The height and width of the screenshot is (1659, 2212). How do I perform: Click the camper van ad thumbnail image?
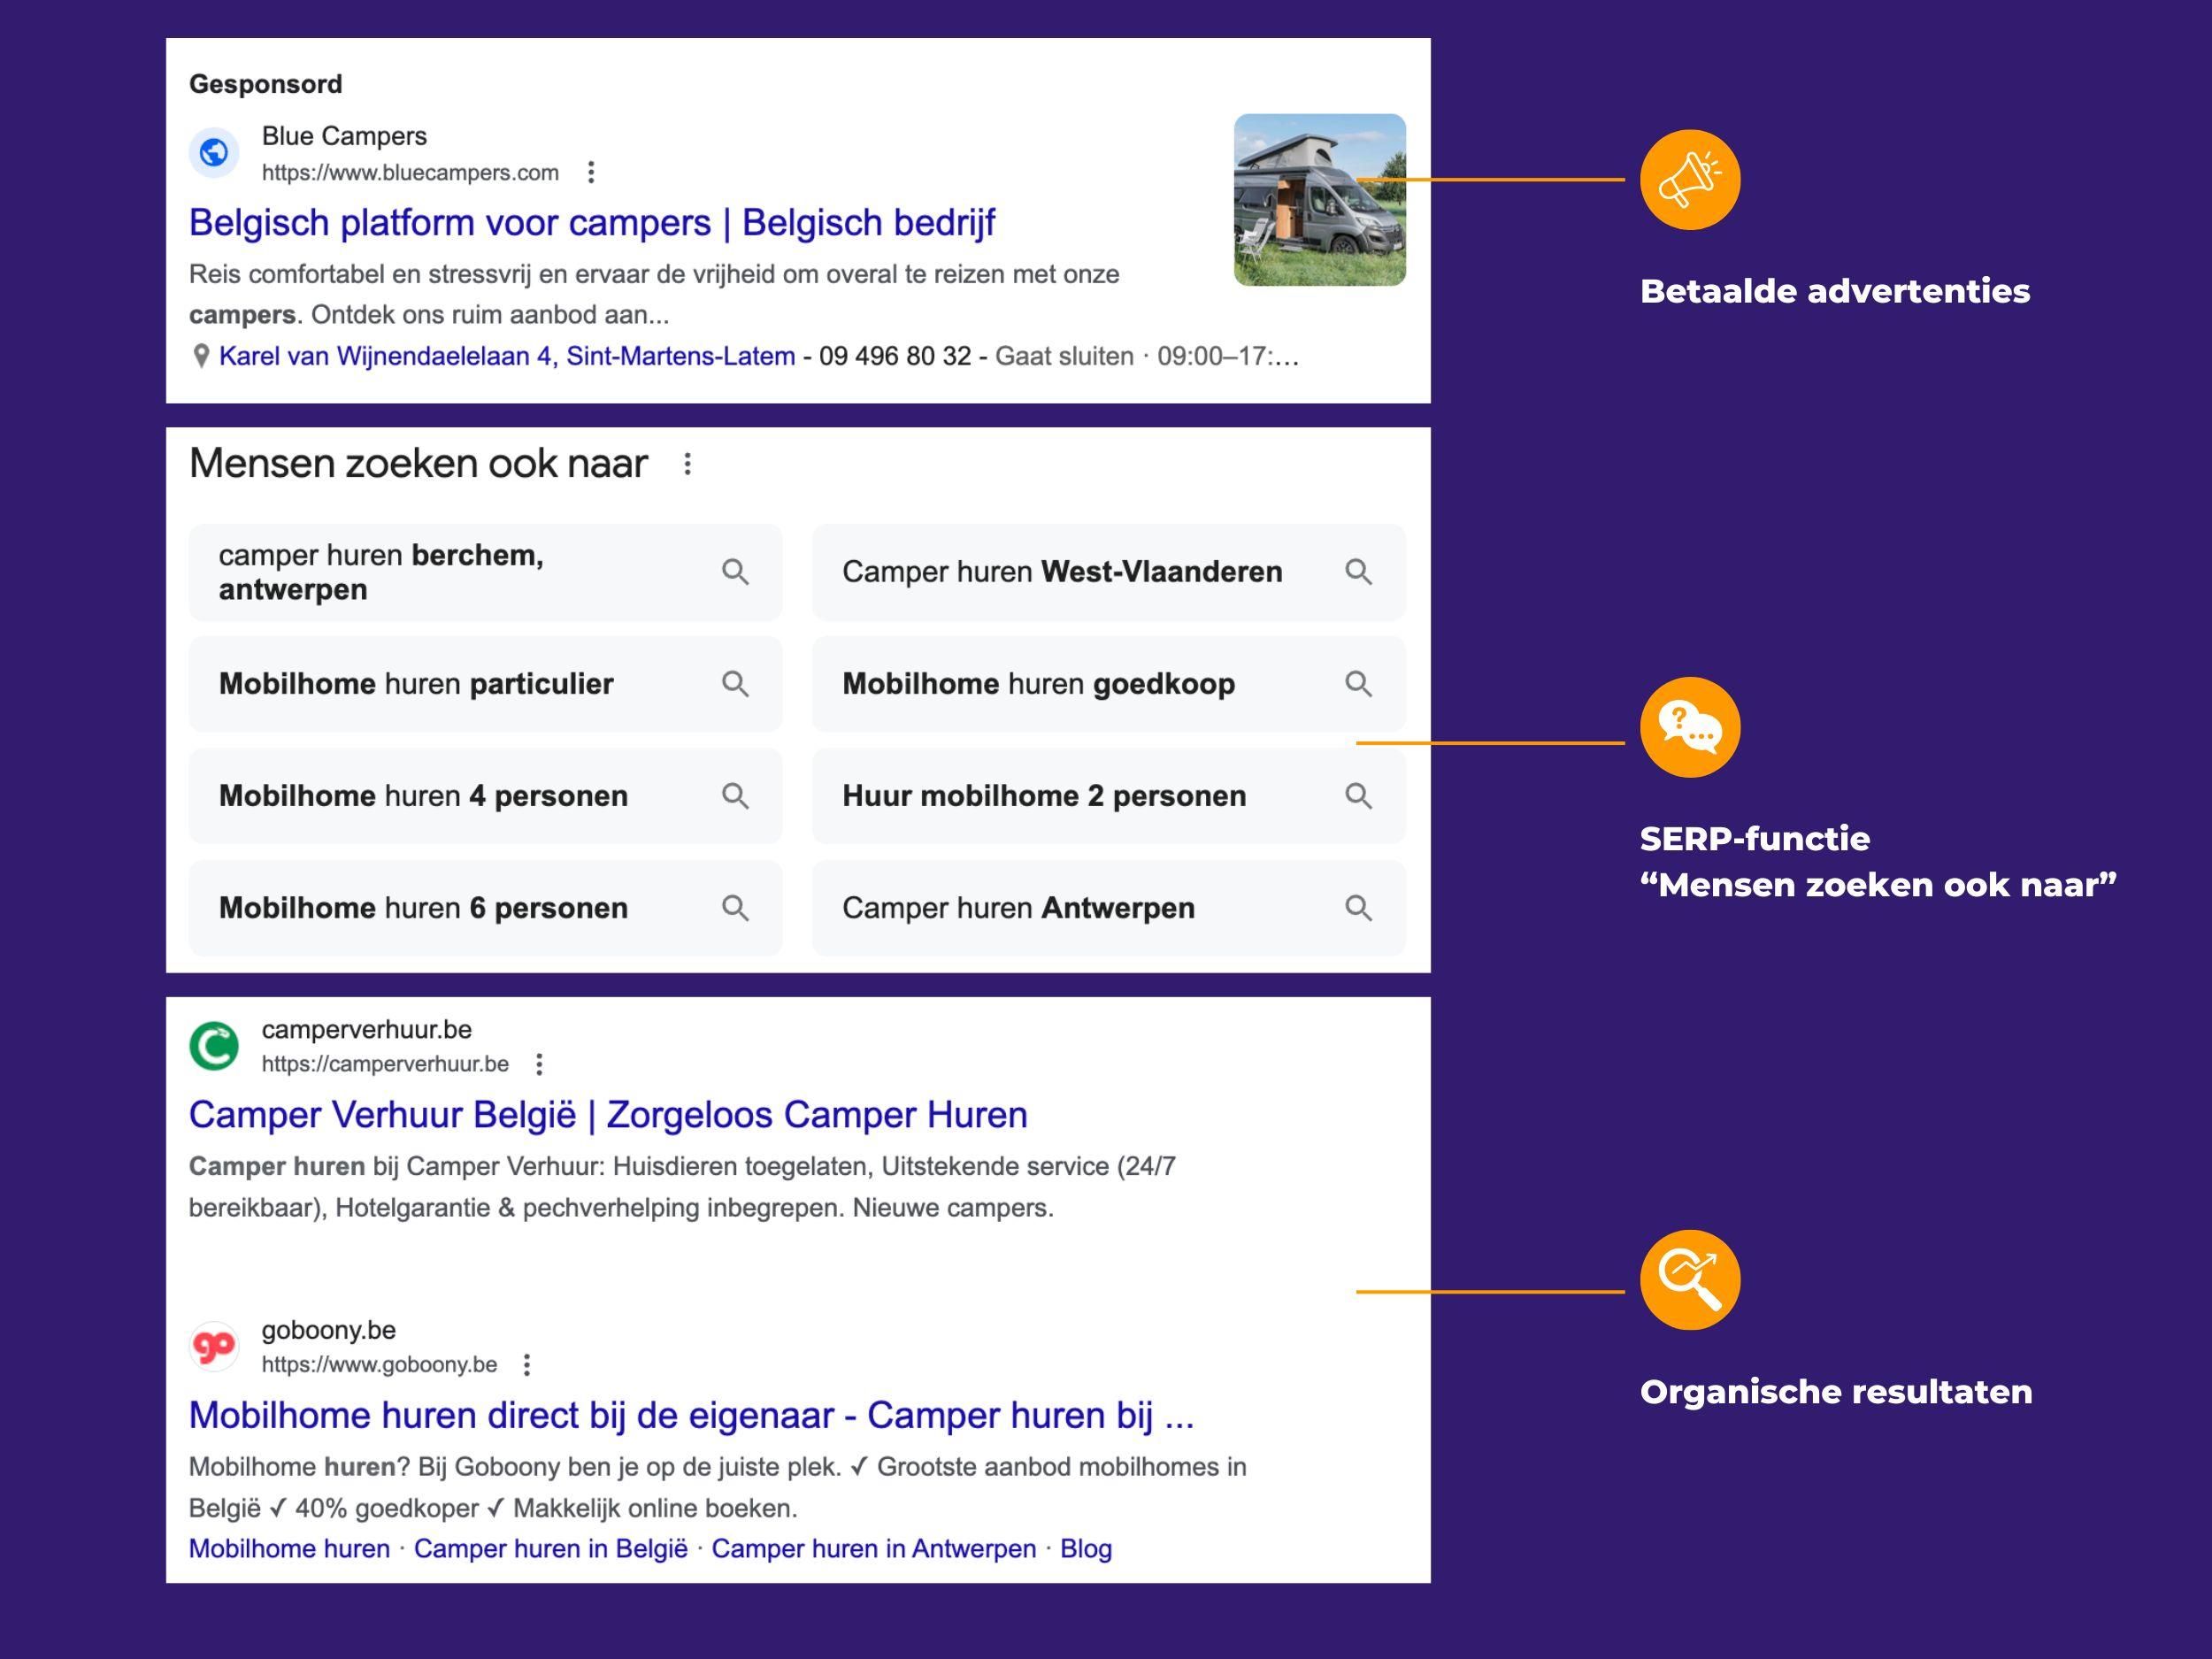[x=1319, y=200]
